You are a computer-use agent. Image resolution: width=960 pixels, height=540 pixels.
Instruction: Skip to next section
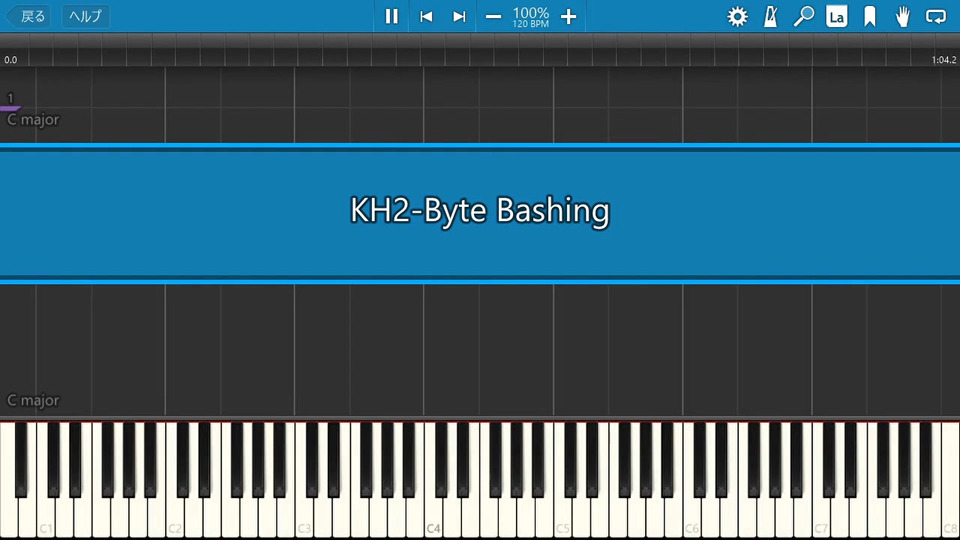coord(459,17)
